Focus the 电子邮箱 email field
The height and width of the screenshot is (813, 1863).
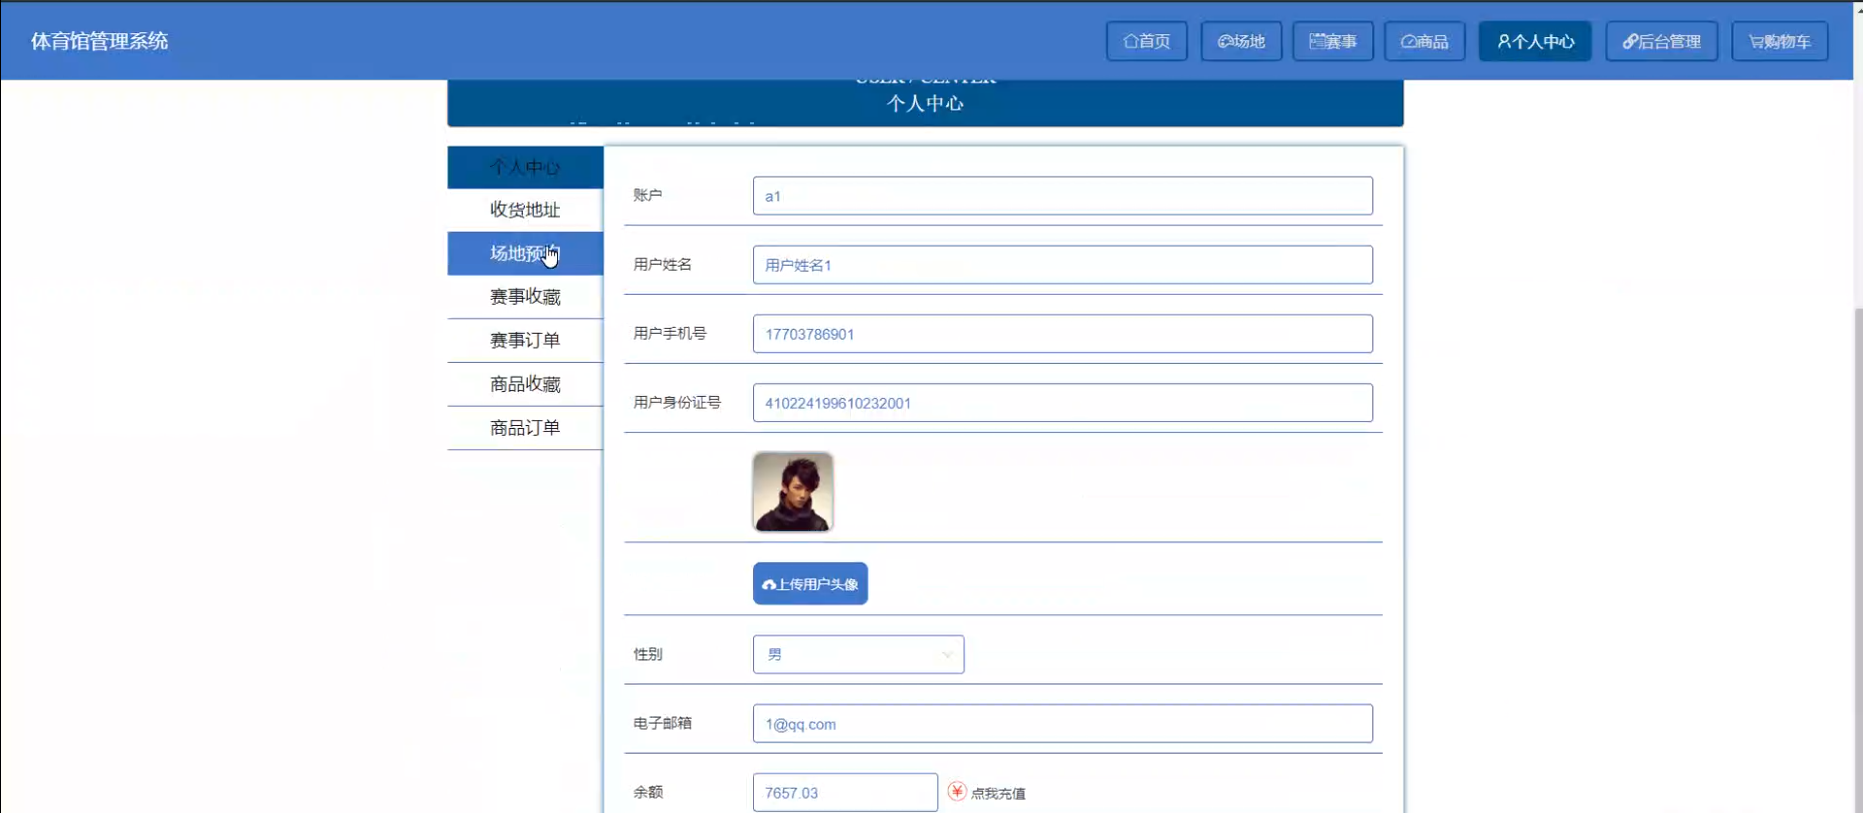click(x=1062, y=724)
